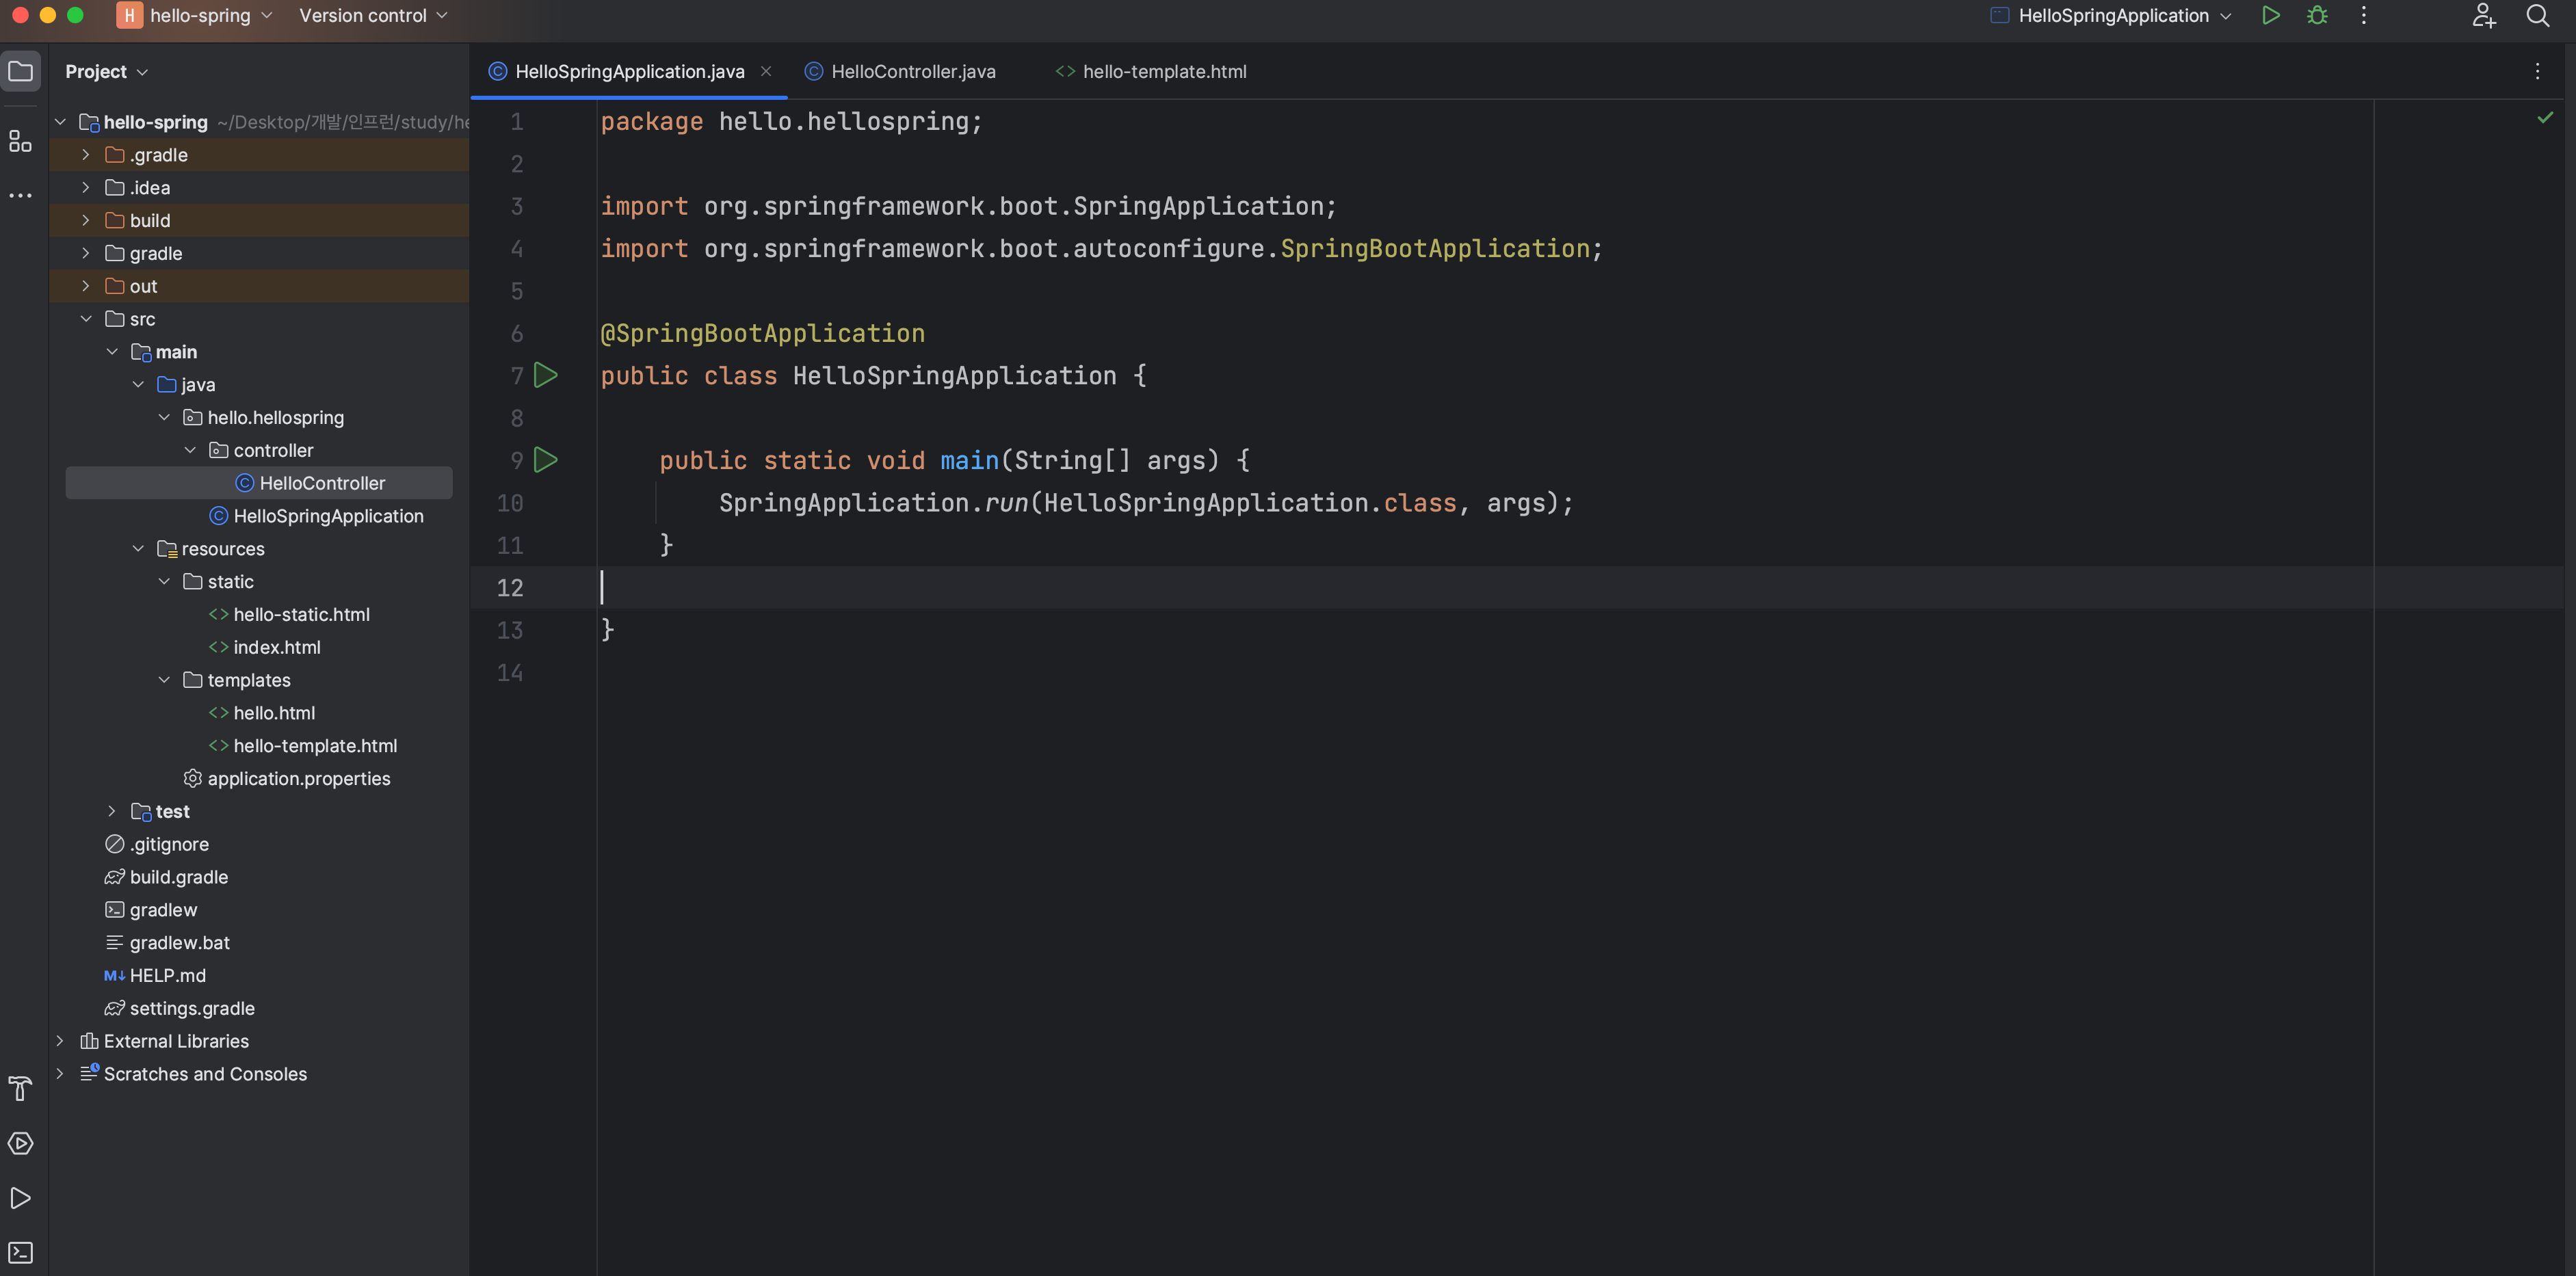Open editor tabs options menu

[x=2537, y=71]
